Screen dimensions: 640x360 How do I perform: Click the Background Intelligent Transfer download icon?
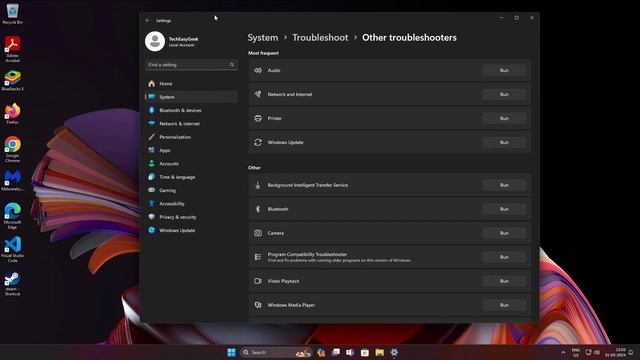(x=258, y=185)
